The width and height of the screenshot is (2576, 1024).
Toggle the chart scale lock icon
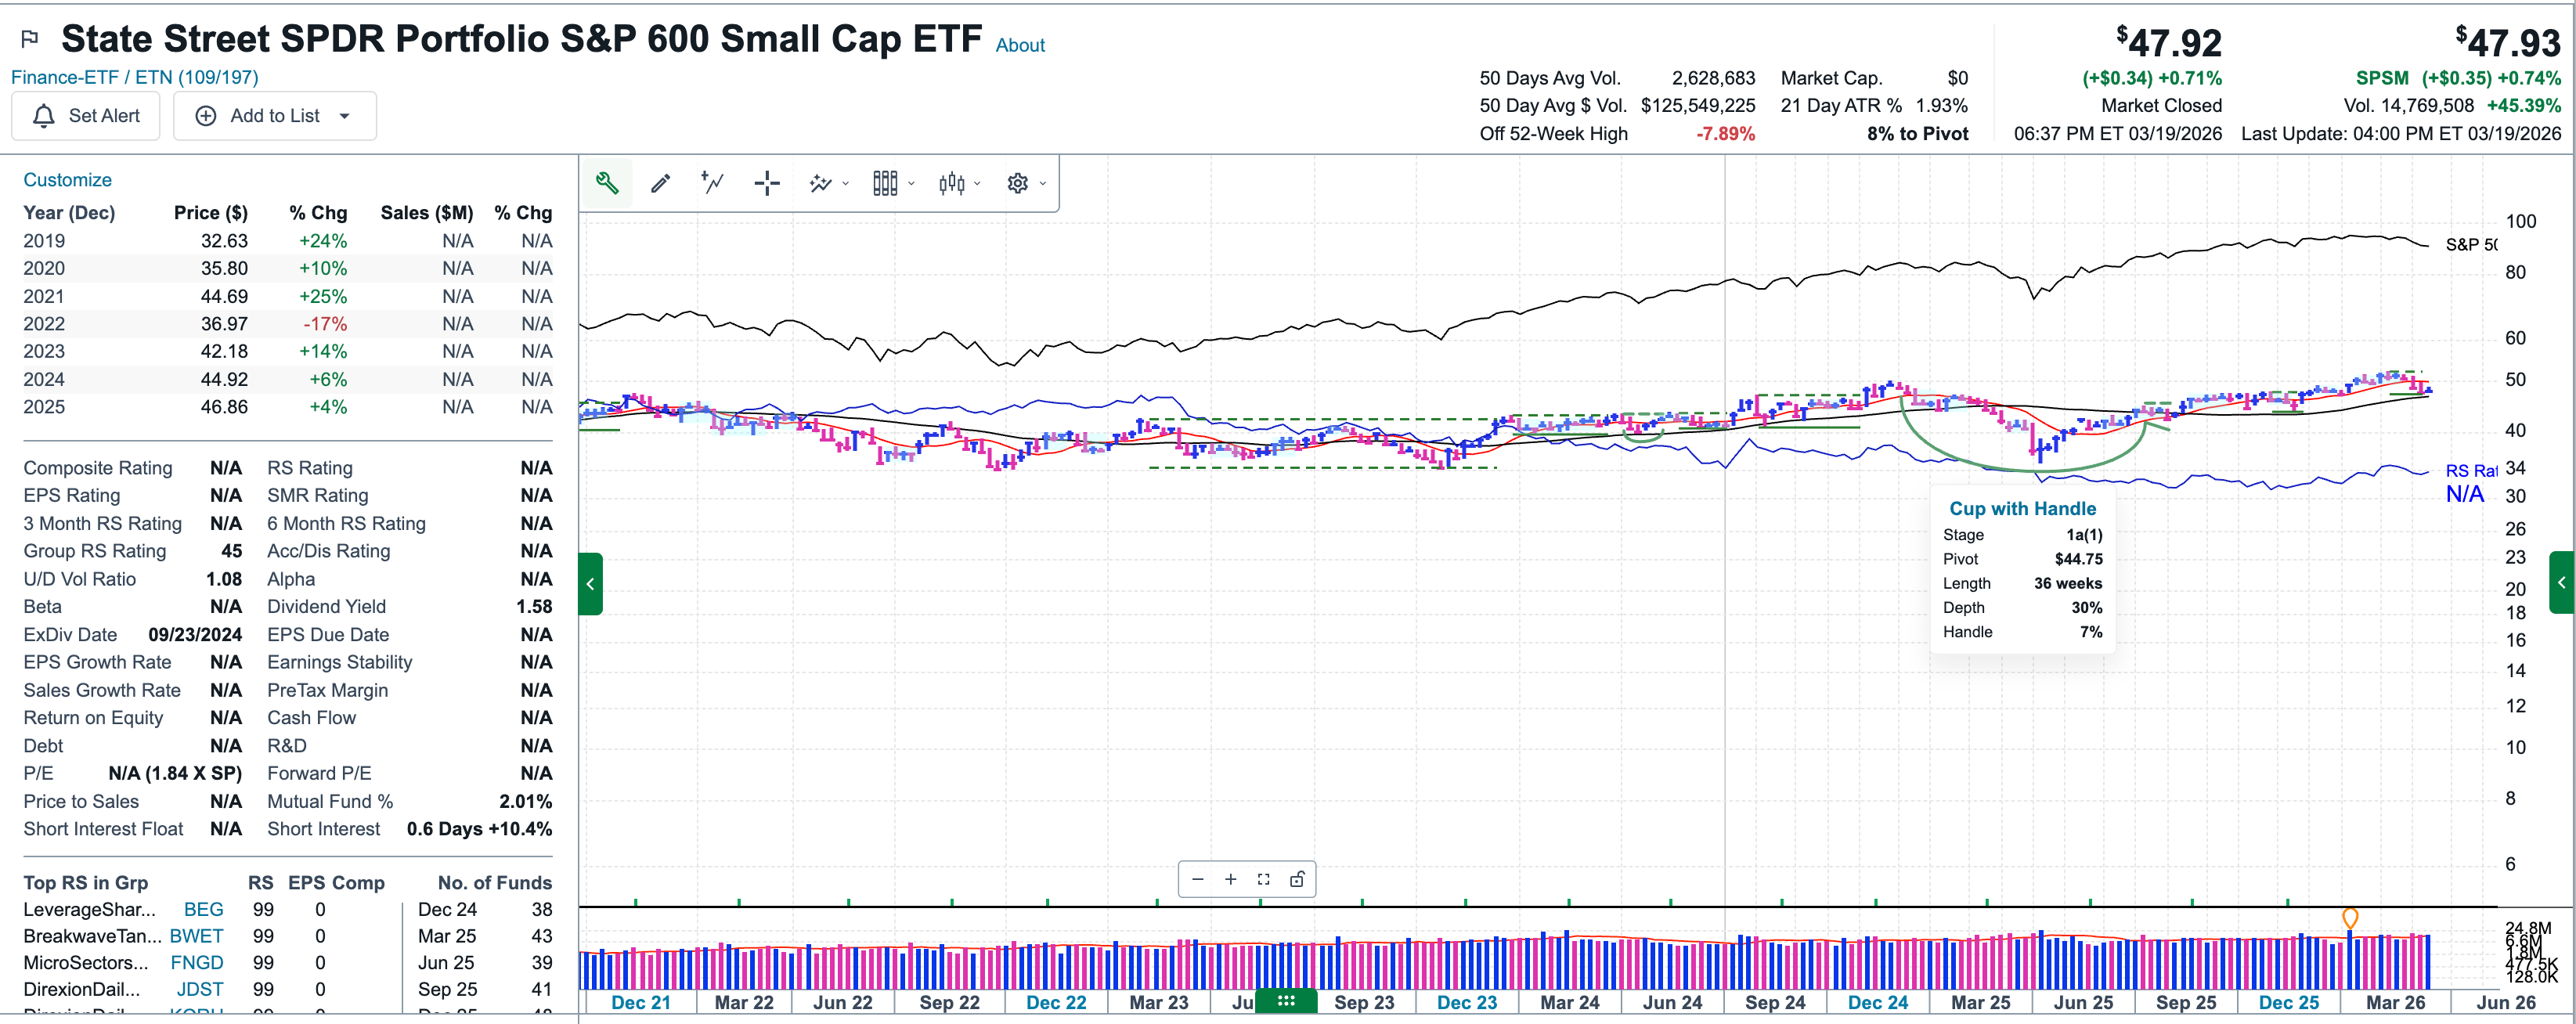click(1297, 879)
